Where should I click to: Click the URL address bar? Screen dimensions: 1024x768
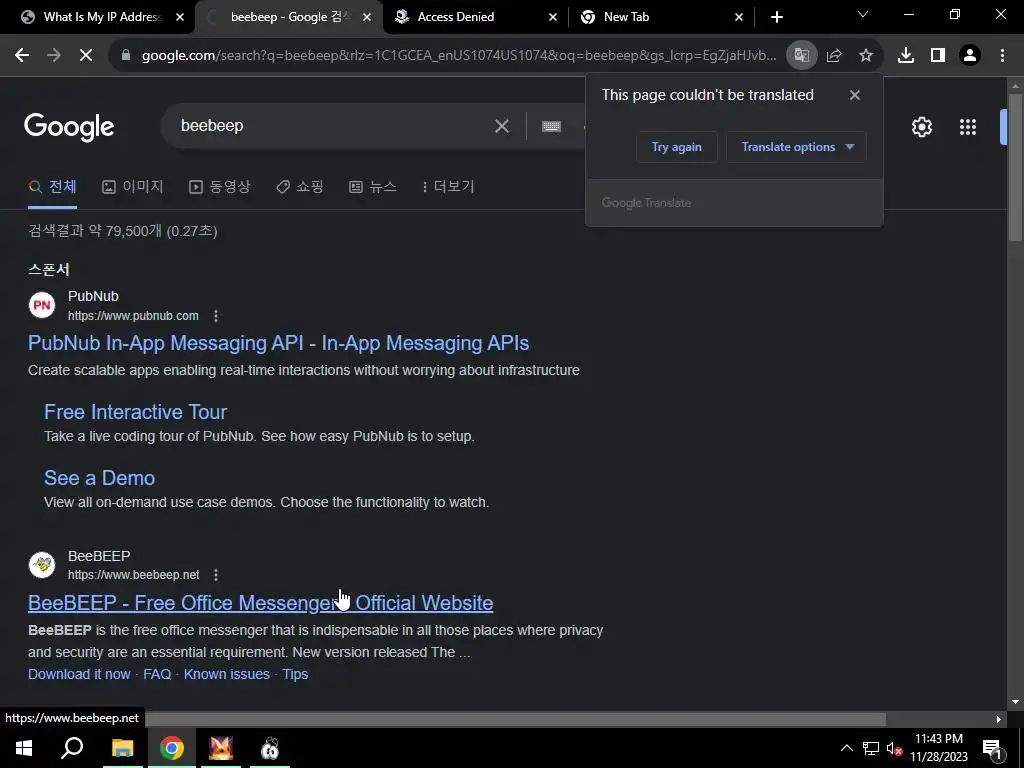pos(458,56)
